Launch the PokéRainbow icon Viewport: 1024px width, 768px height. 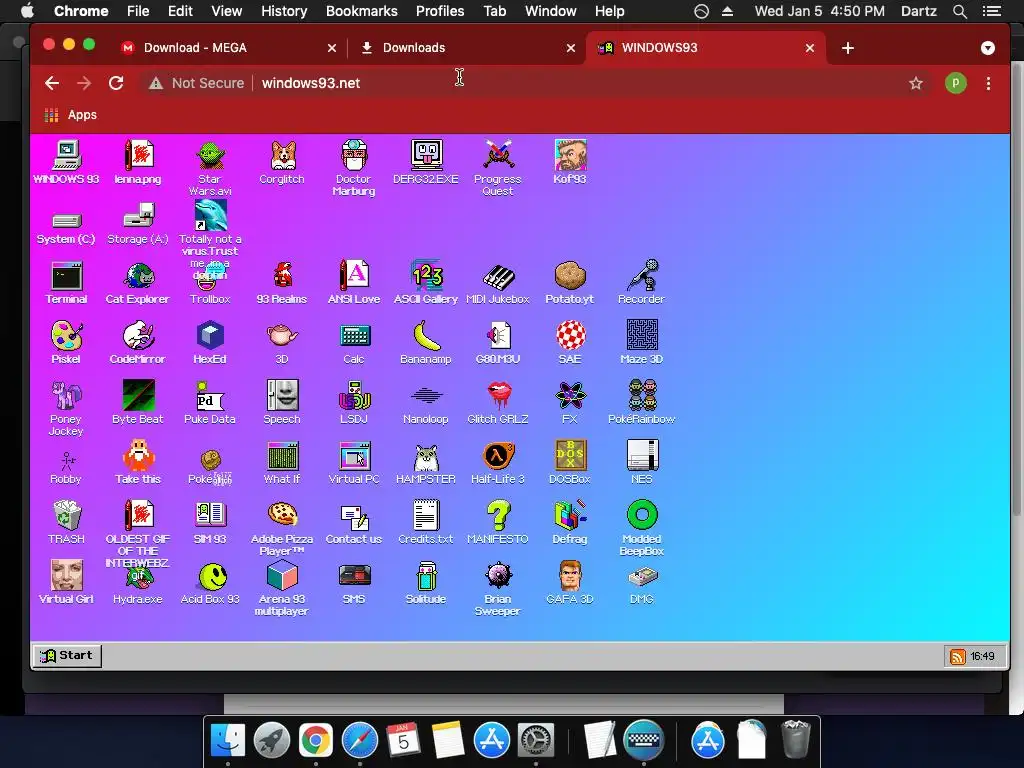pos(641,403)
